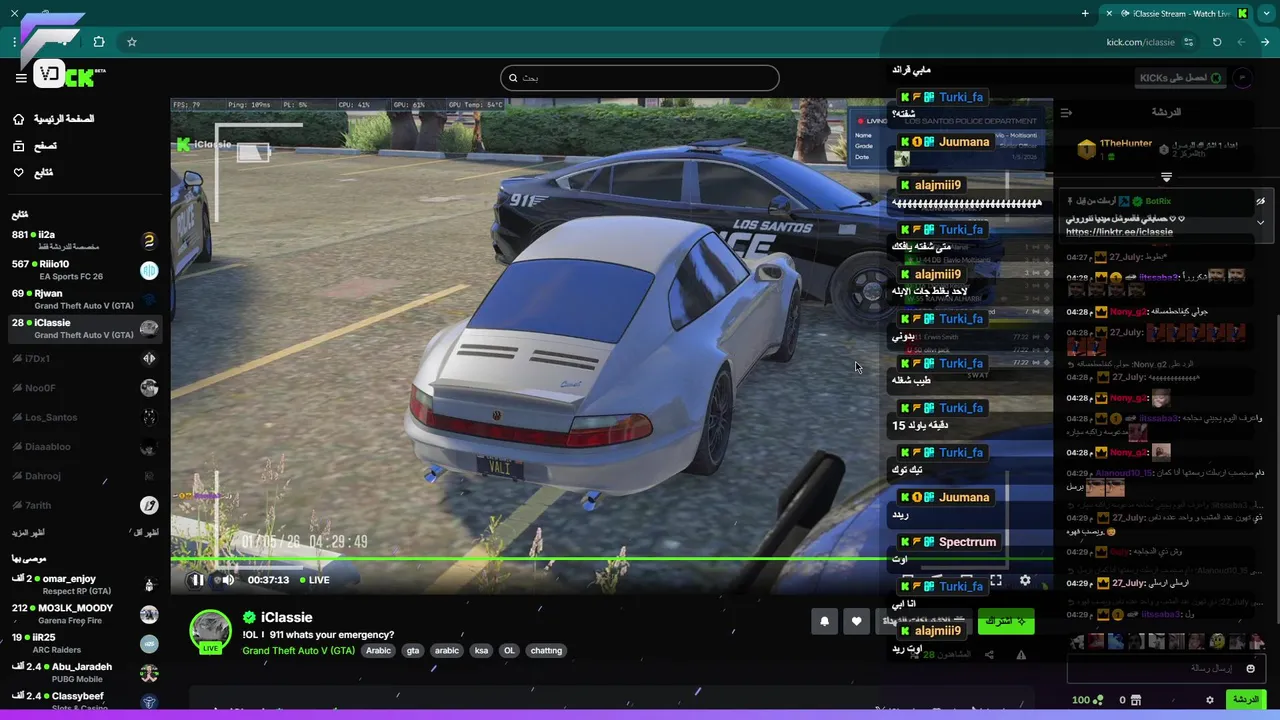The height and width of the screenshot is (720, 1280).
Task: Open recommended channel Classybeef
Action: point(85,701)
